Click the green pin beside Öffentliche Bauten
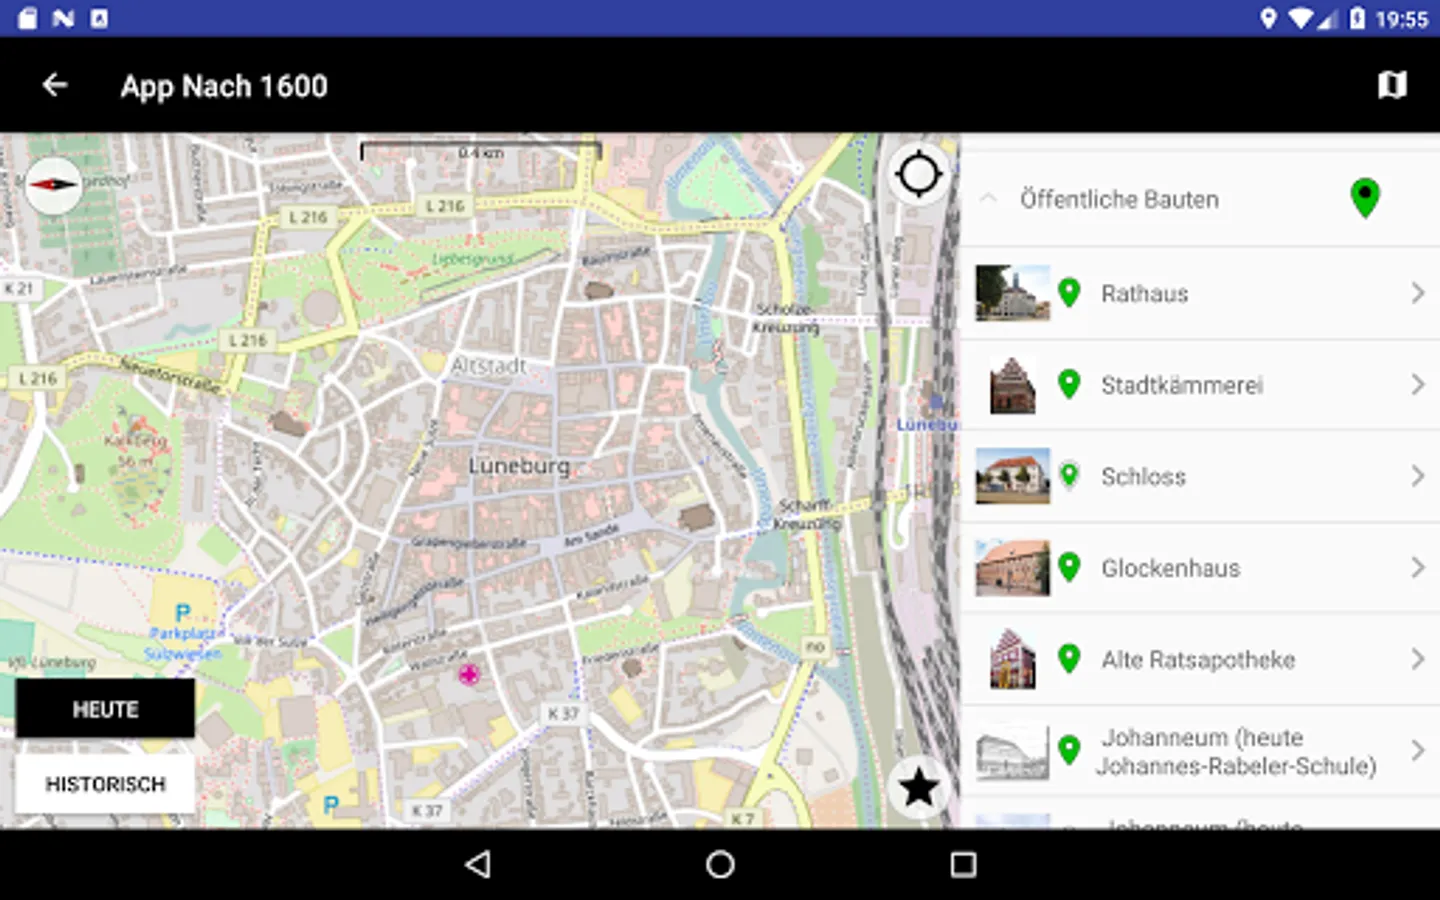 [x=1365, y=198]
